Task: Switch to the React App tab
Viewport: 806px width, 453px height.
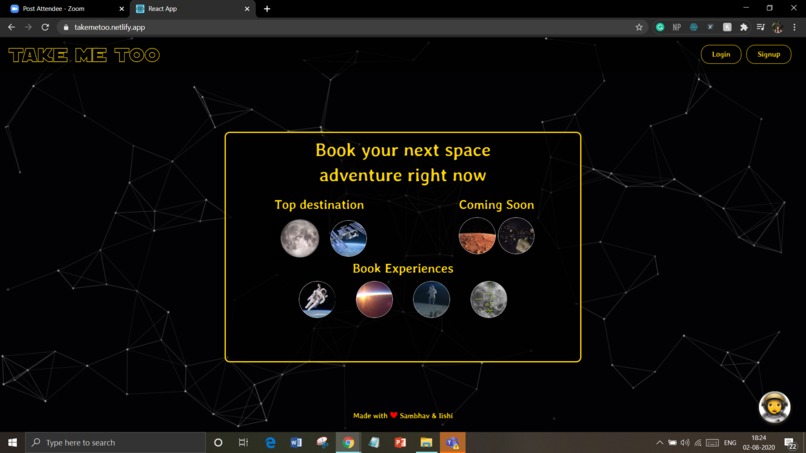Action: [x=193, y=9]
